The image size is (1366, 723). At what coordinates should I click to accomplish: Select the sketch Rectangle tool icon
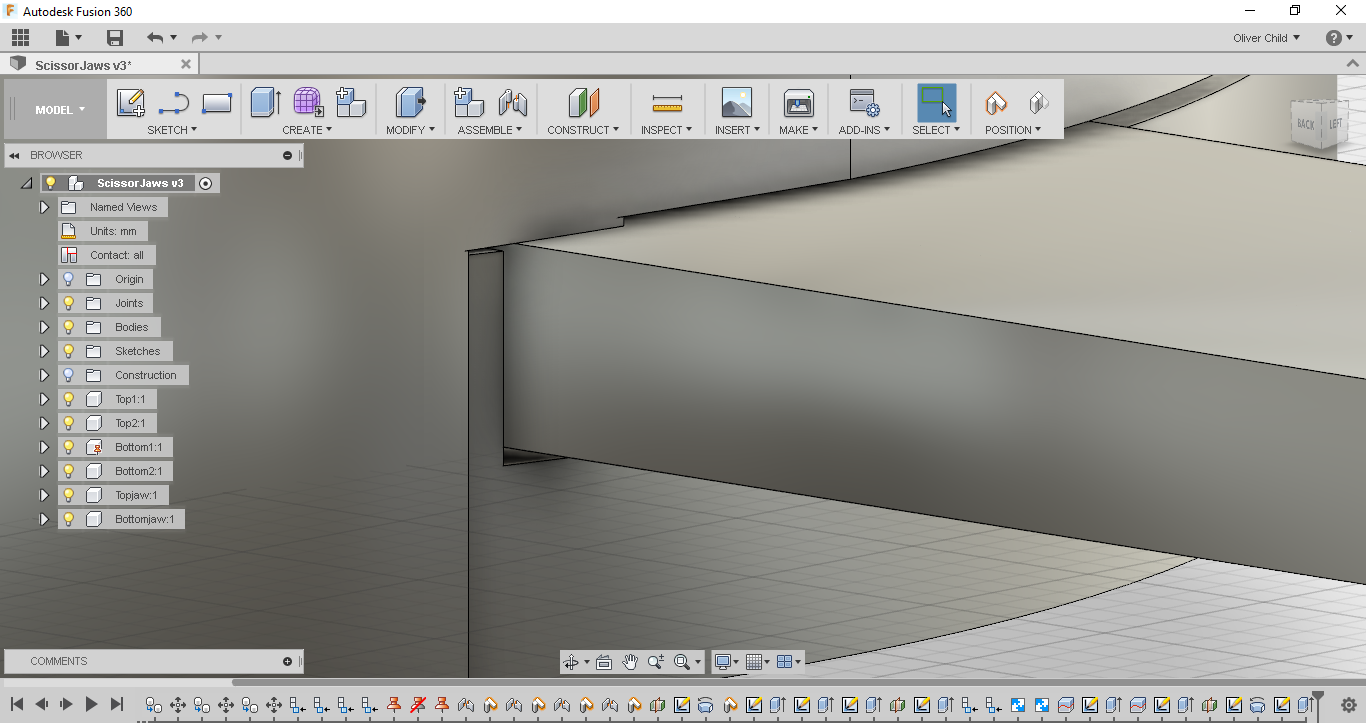(217, 103)
